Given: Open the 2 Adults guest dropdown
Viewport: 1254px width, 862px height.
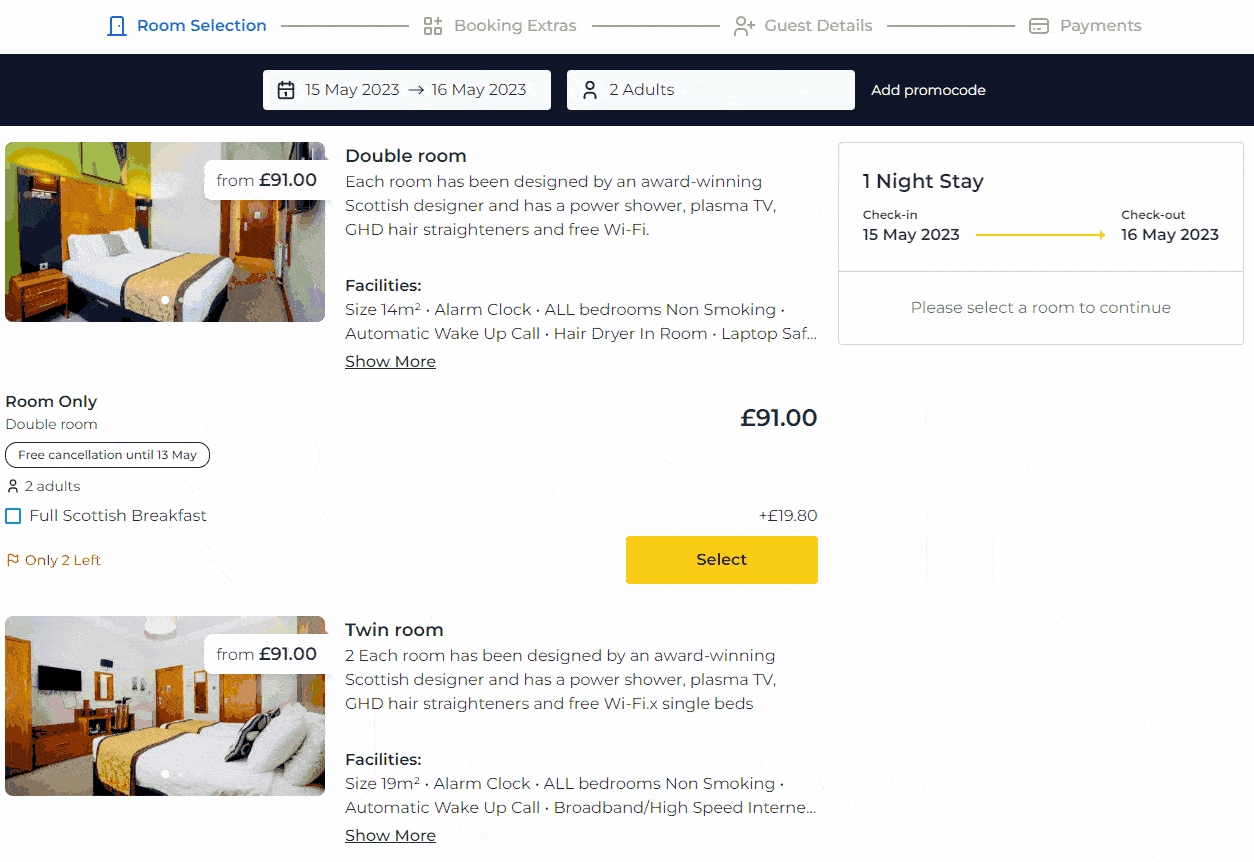Looking at the screenshot, I should click(x=710, y=89).
